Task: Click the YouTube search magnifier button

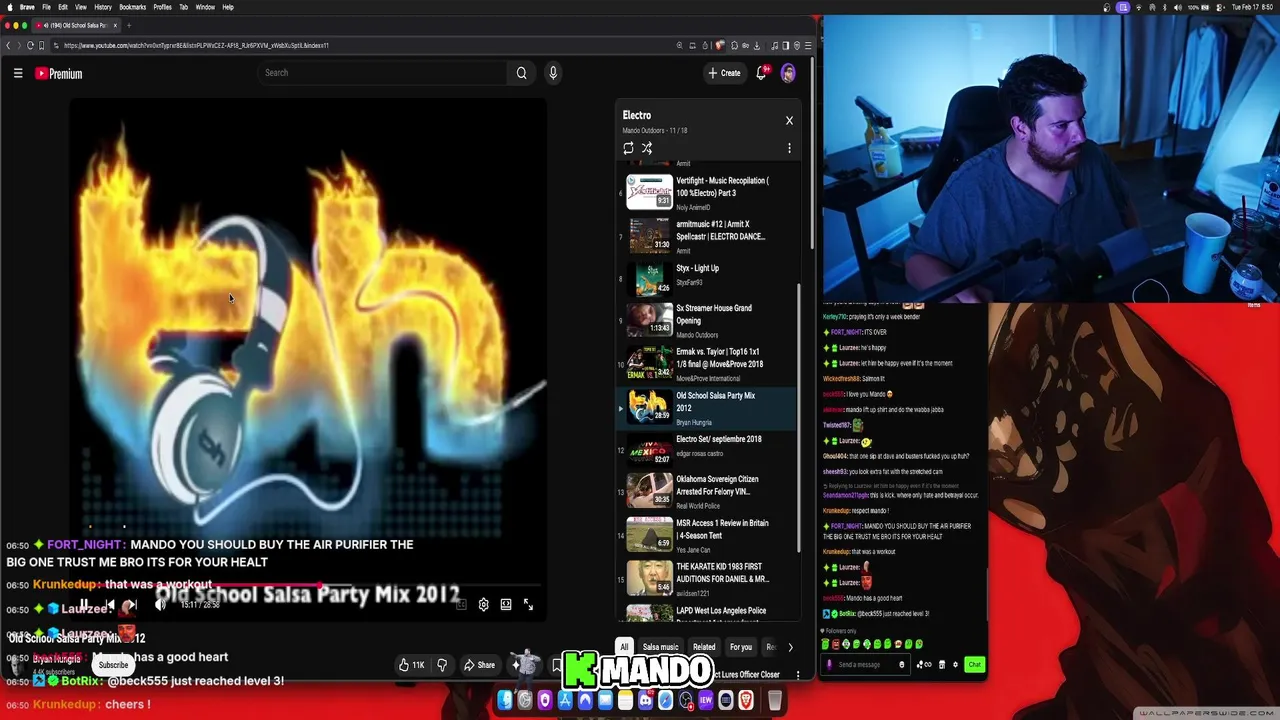Action: pyautogui.click(x=521, y=73)
